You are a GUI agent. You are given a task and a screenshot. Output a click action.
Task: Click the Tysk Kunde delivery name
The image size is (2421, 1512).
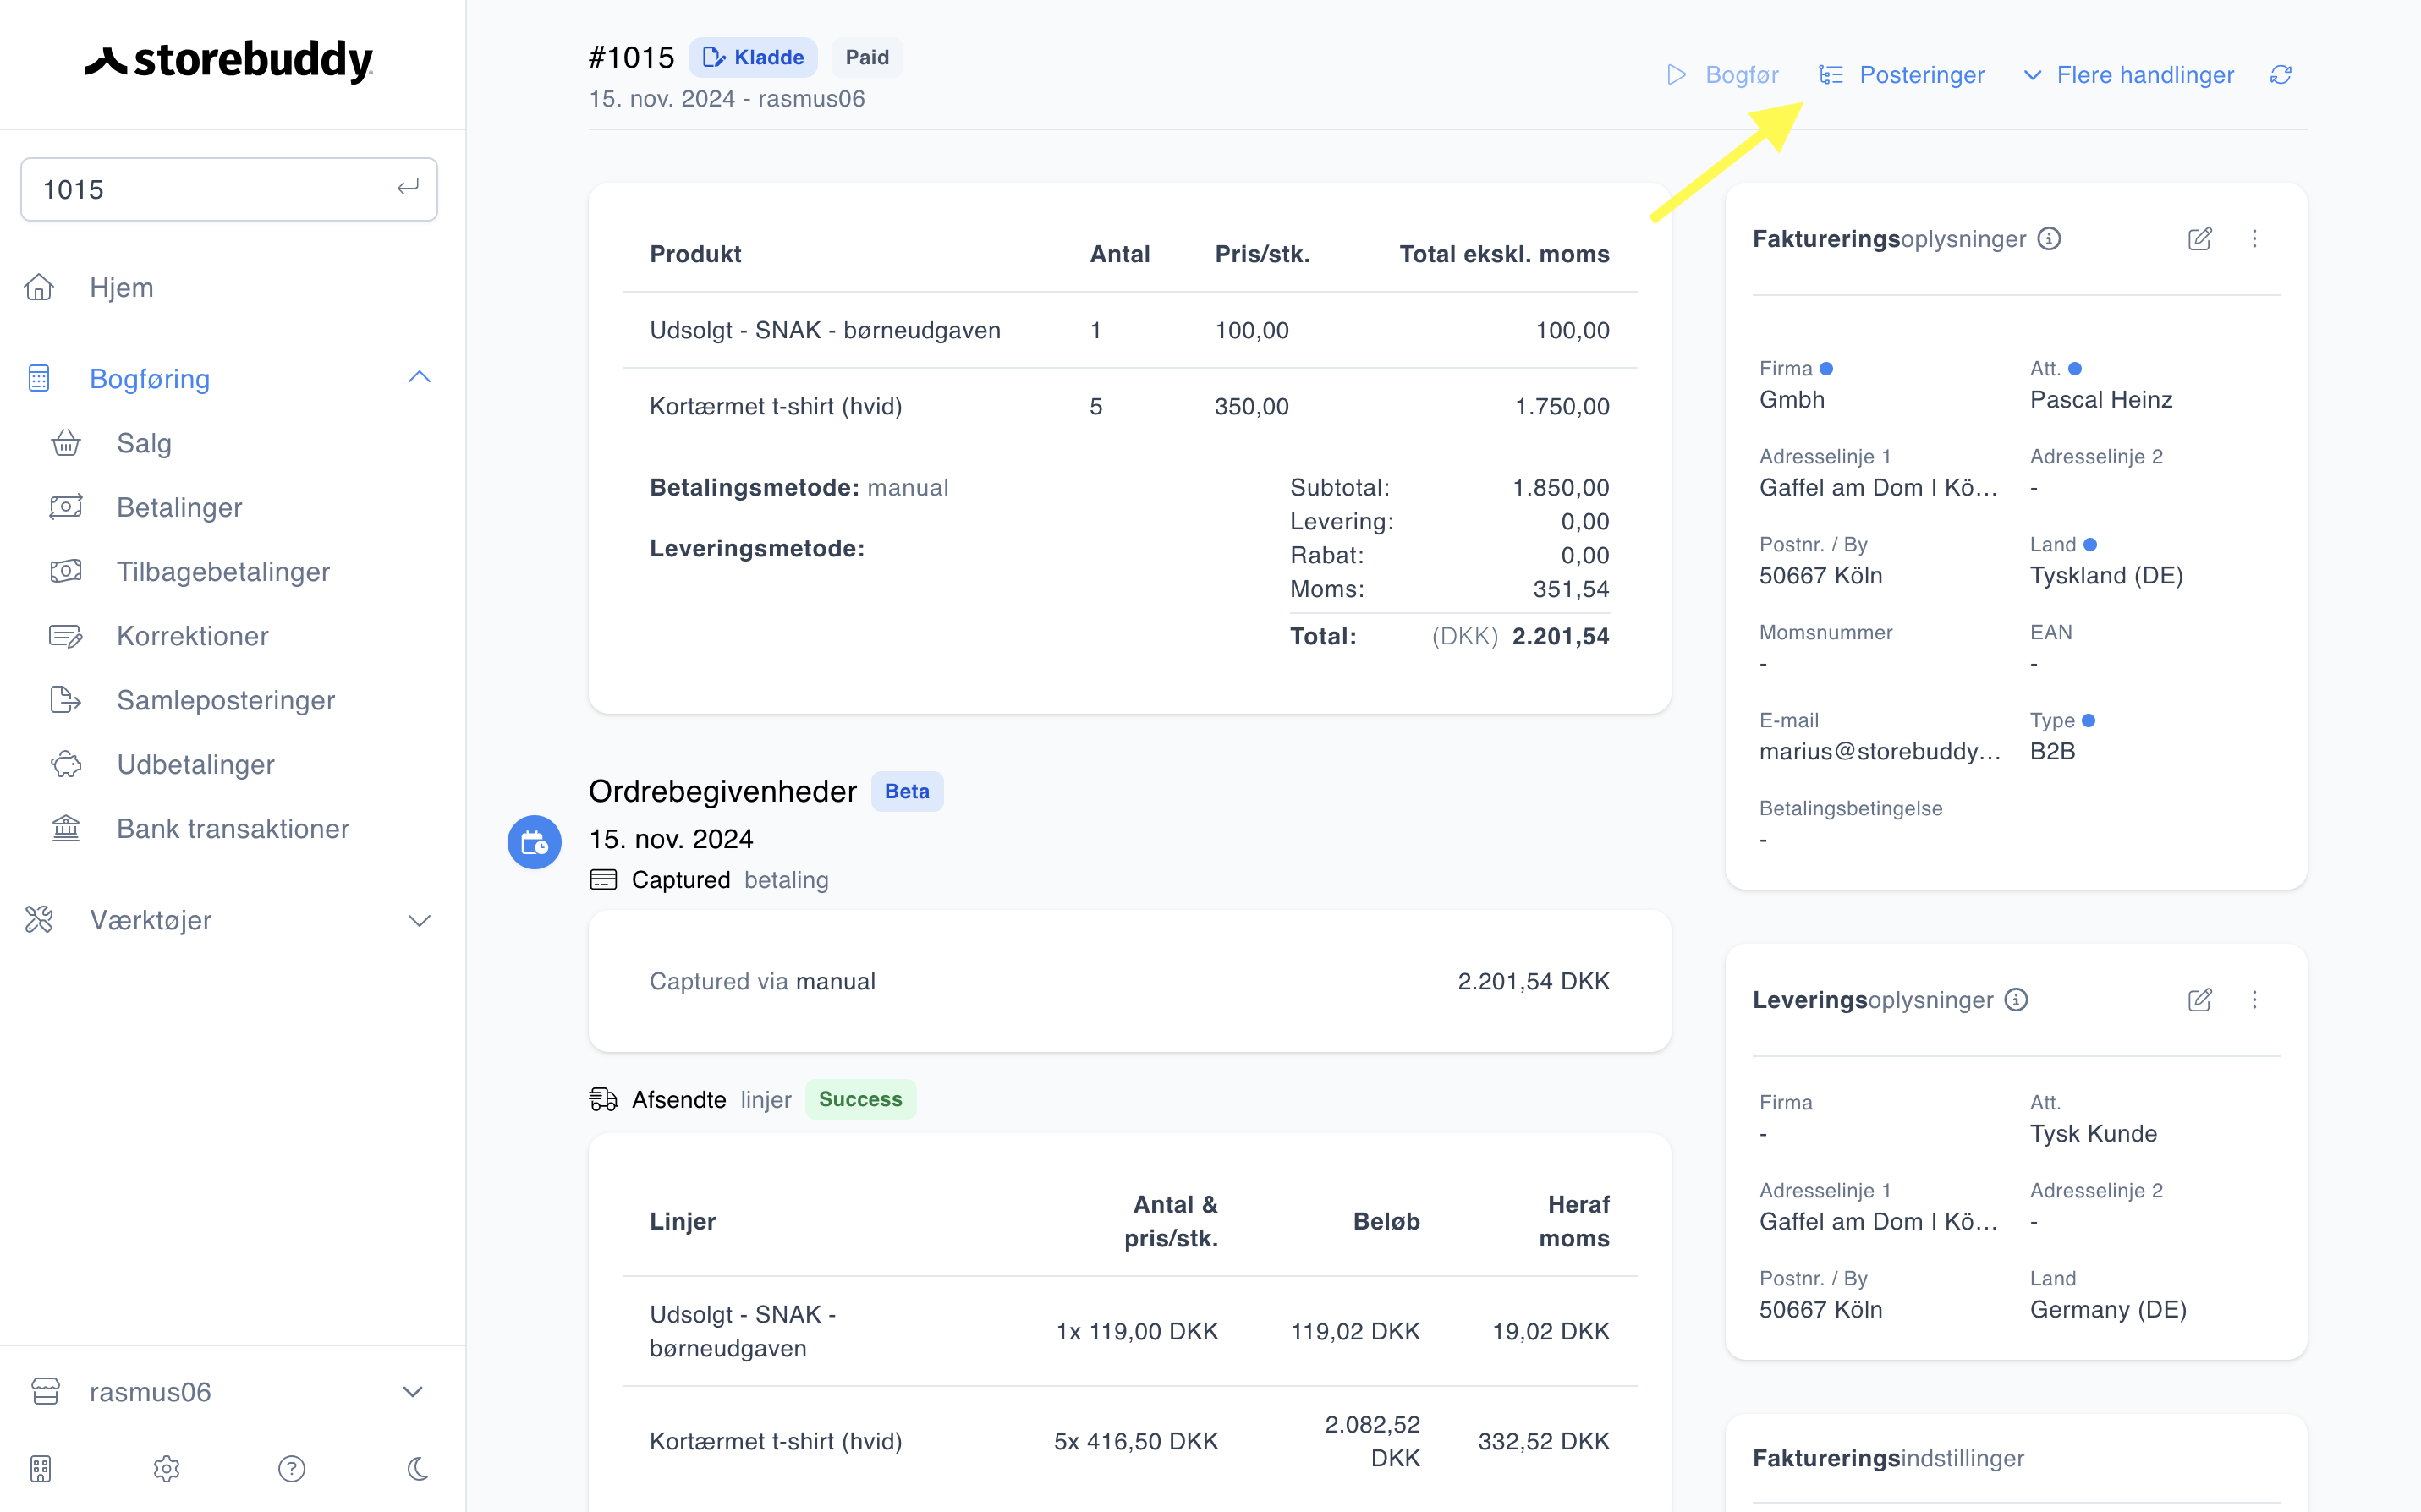pyautogui.click(x=2093, y=1133)
